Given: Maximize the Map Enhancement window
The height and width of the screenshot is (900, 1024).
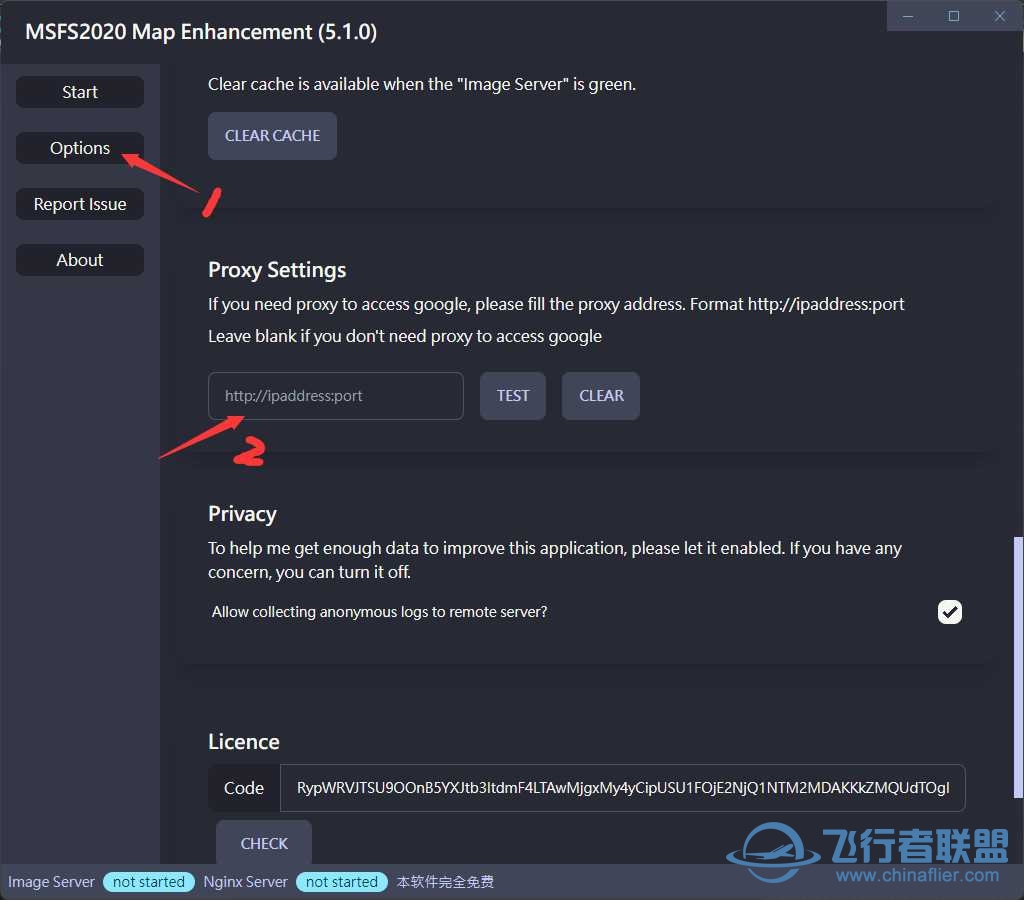Looking at the screenshot, I should tap(953, 16).
